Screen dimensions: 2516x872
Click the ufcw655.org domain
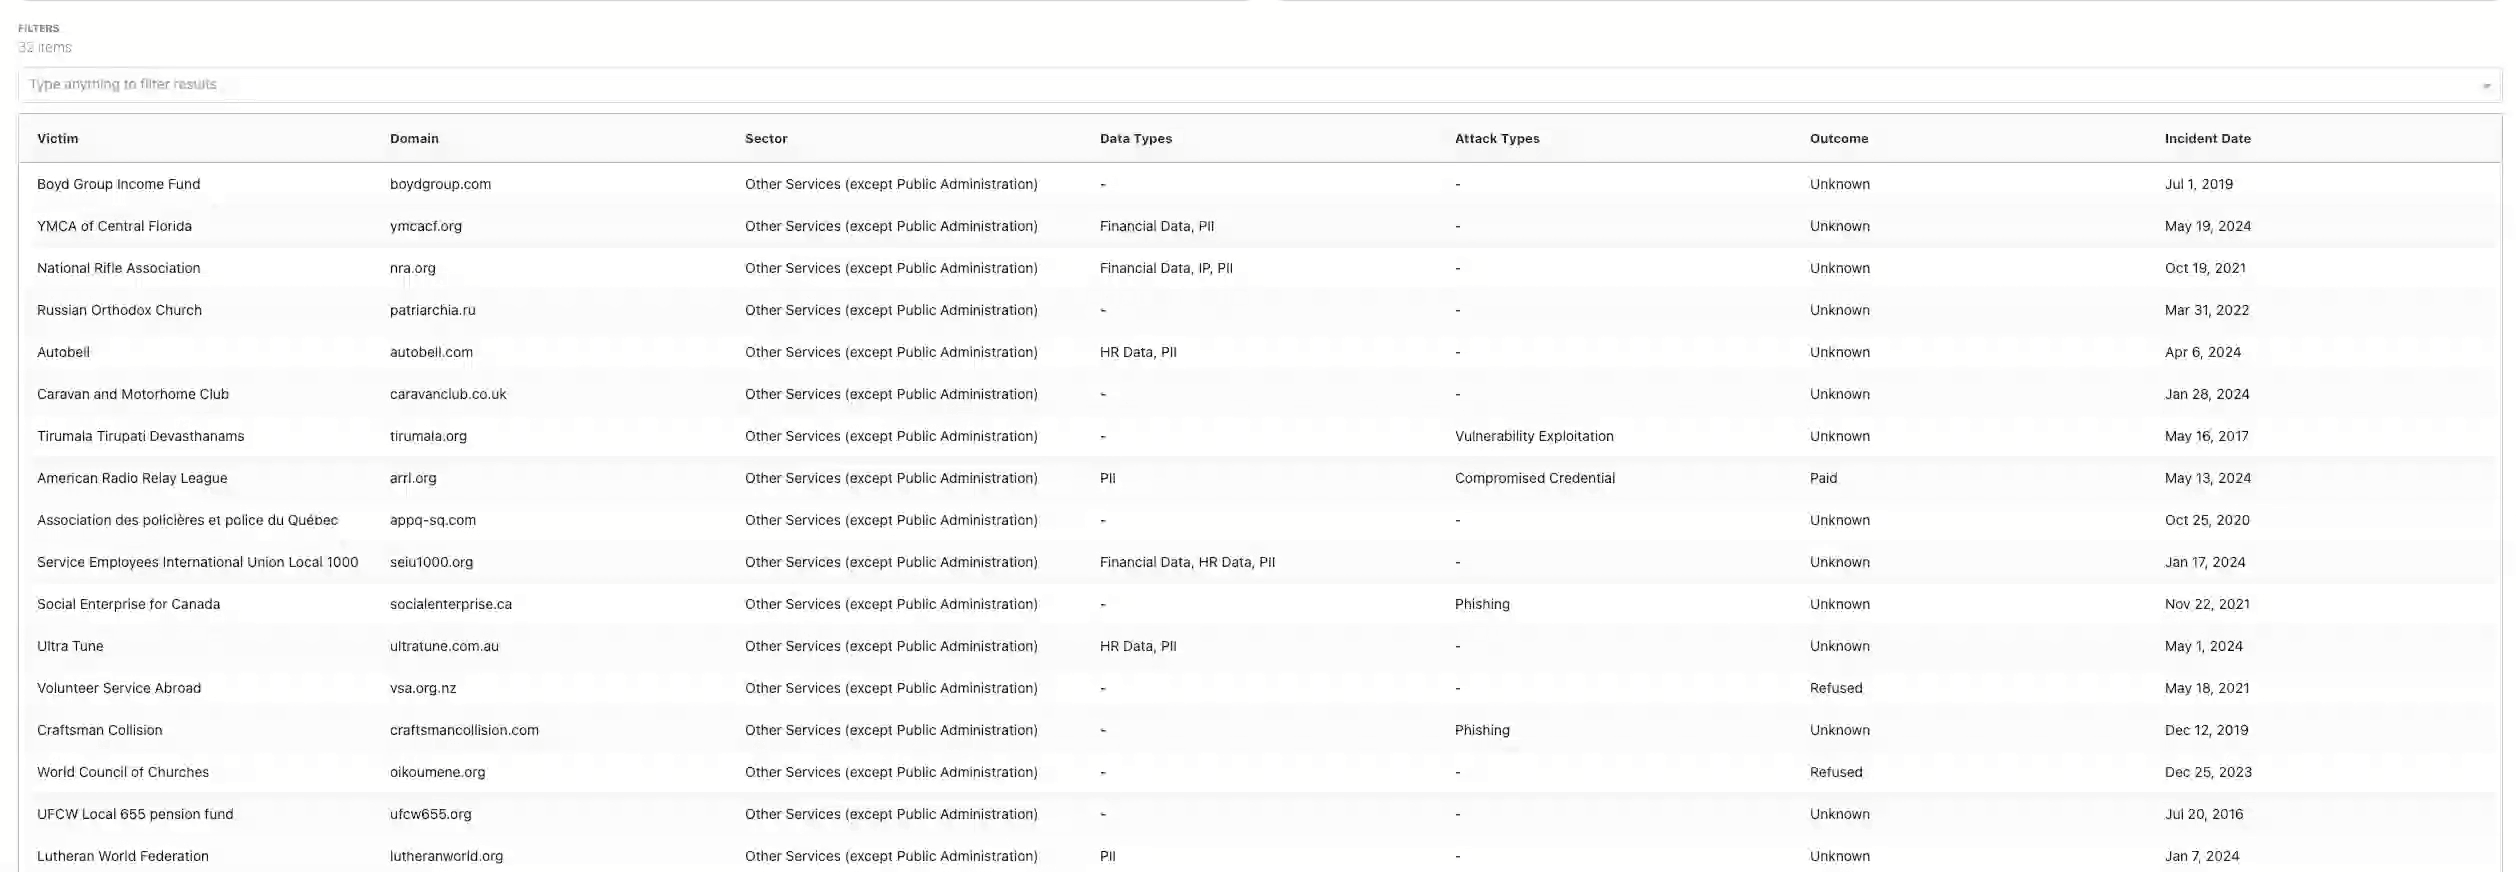point(431,814)
